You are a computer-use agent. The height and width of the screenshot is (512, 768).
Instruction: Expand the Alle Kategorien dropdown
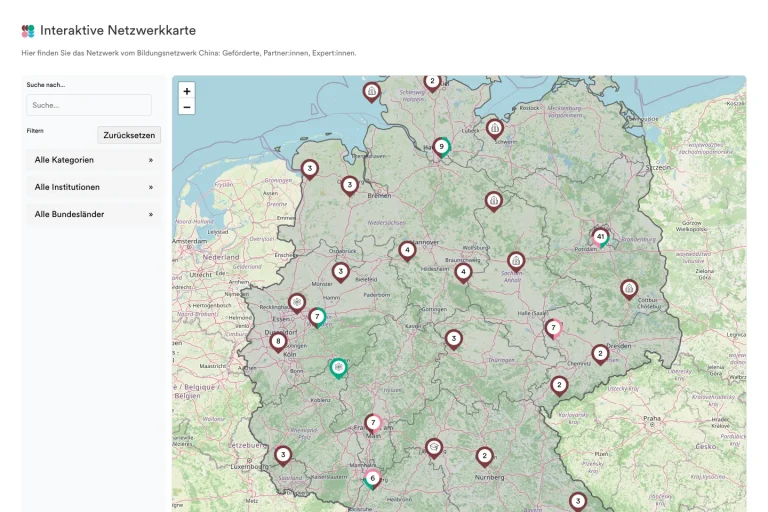click(x=94, y=160)
